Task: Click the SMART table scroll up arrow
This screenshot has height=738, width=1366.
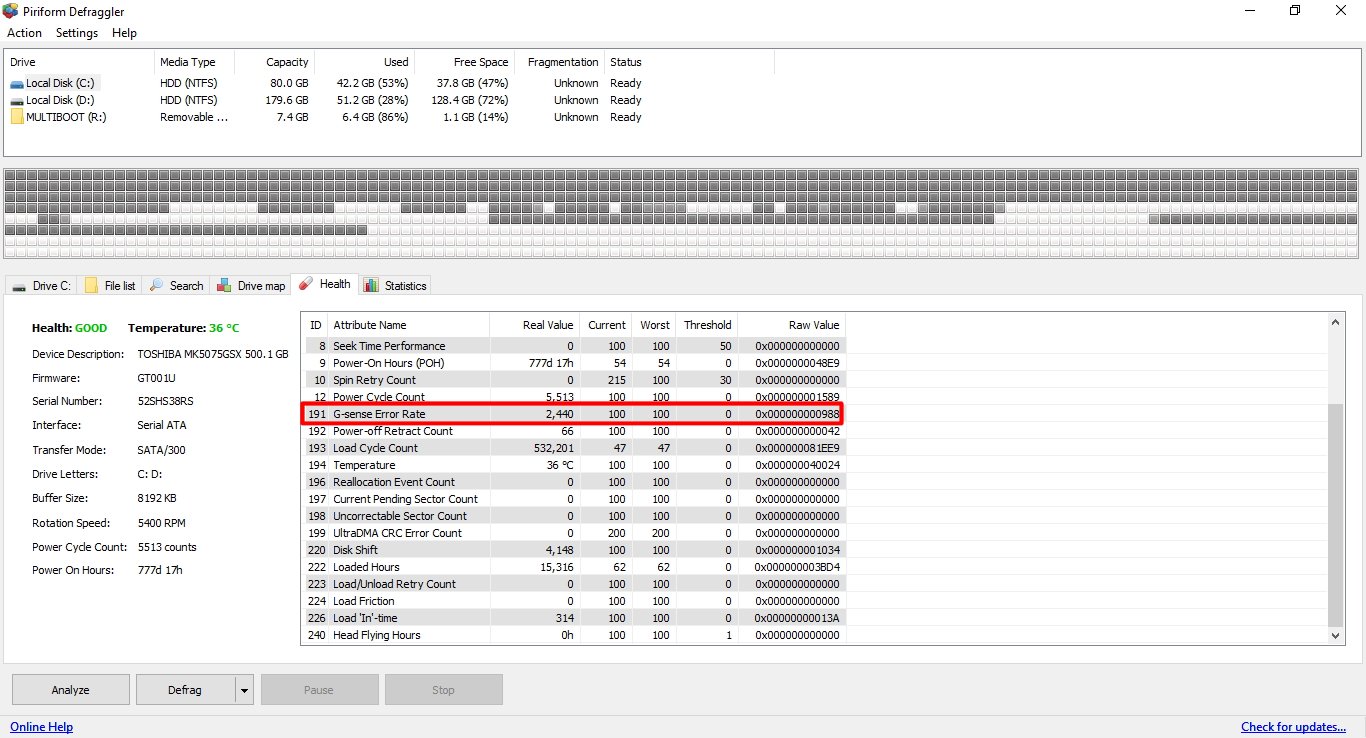Action: pos(1335,322)
